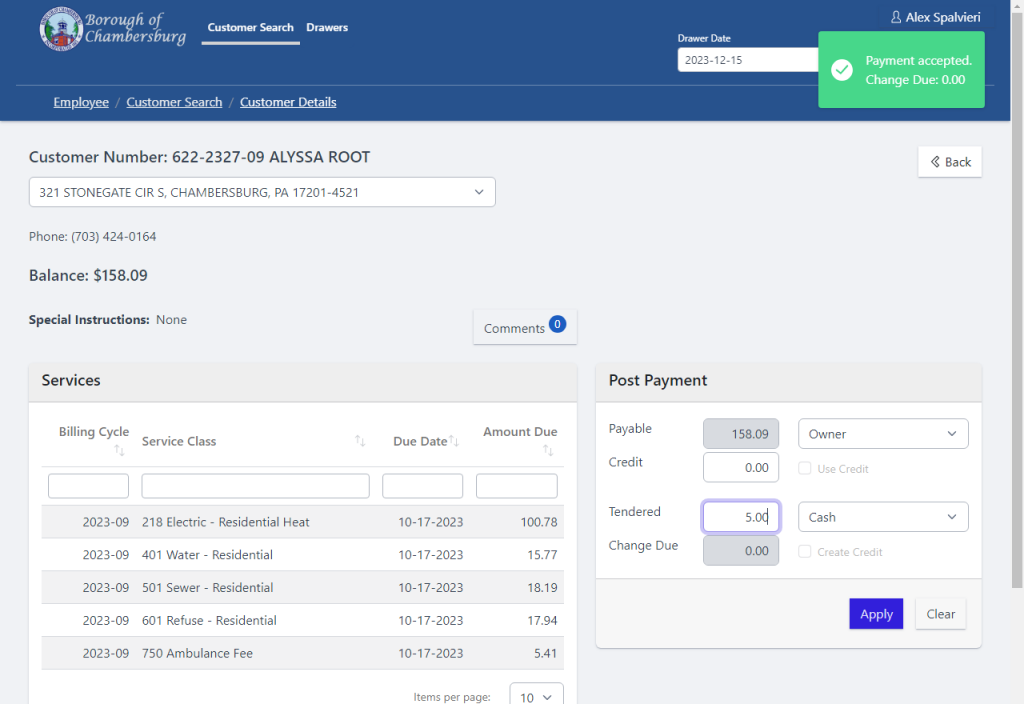Select Customer Search in the navigation bar
The image size is (1024, 704).
(250, 28)
